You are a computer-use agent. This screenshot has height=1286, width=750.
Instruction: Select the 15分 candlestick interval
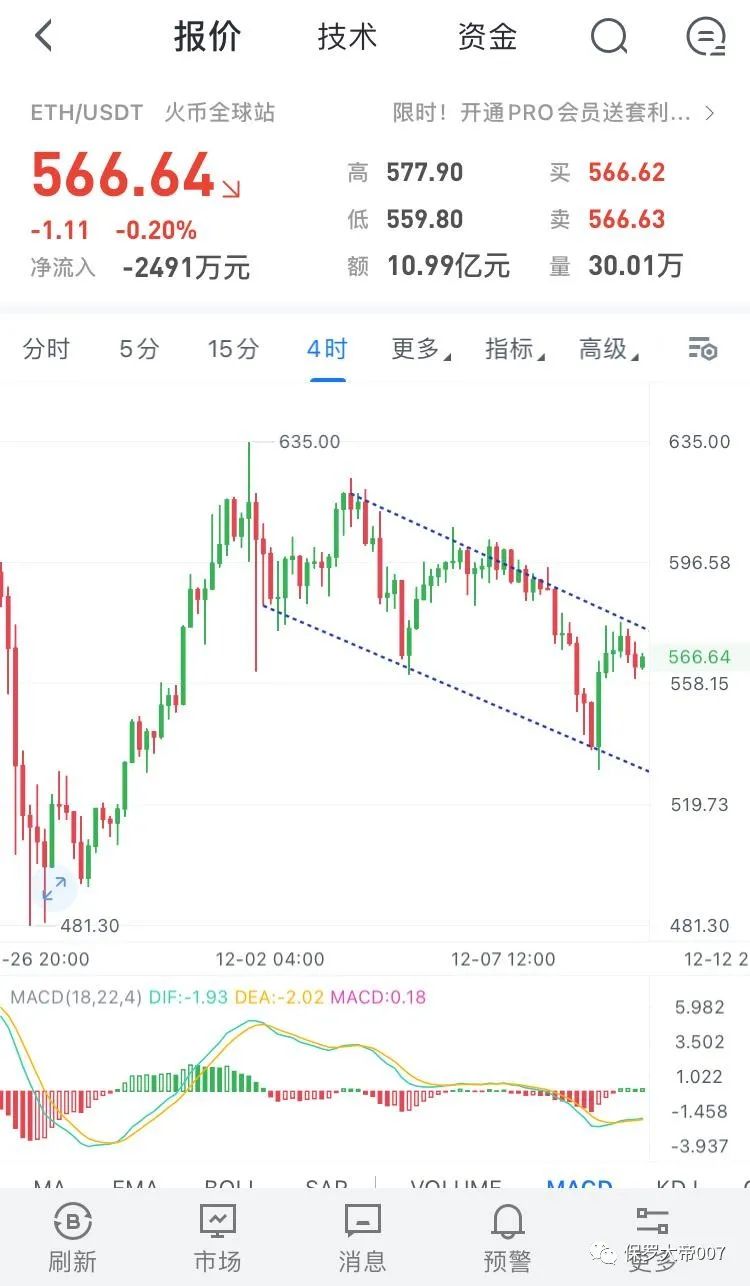coord(232,349)
